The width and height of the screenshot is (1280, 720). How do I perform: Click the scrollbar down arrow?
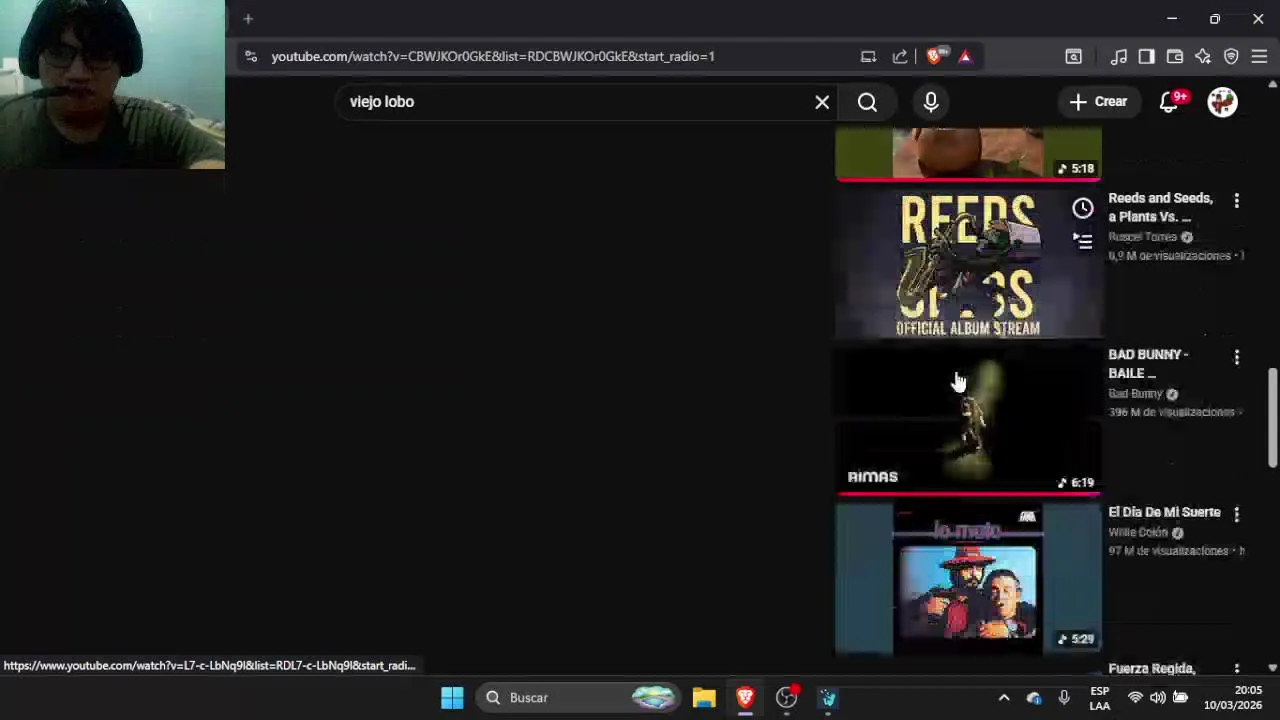click(1272, 667)
